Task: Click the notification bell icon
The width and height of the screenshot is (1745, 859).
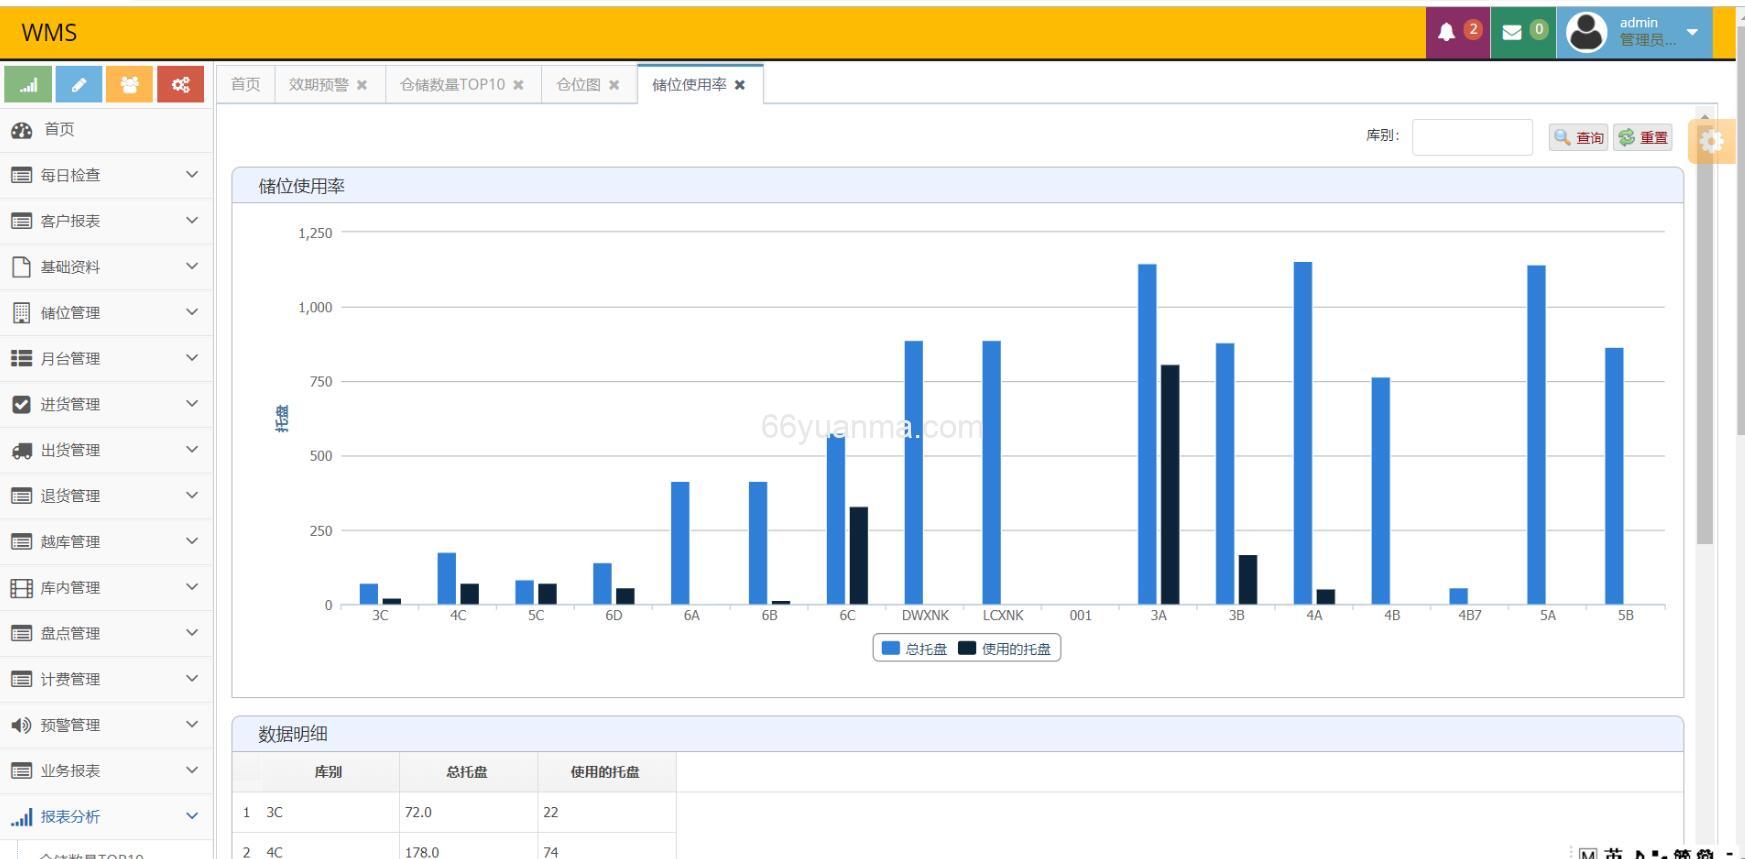Action: [1447, 32]
